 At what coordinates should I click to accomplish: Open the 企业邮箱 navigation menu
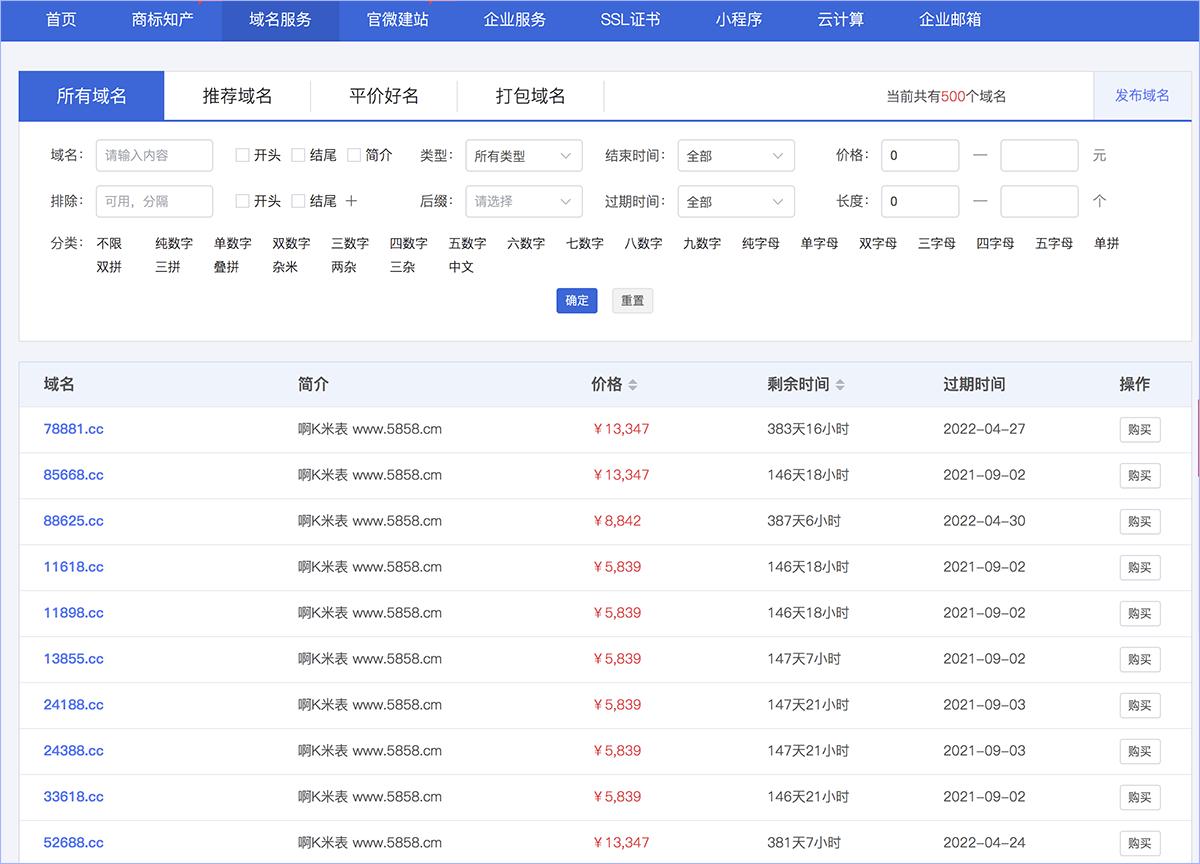(948, 20)
